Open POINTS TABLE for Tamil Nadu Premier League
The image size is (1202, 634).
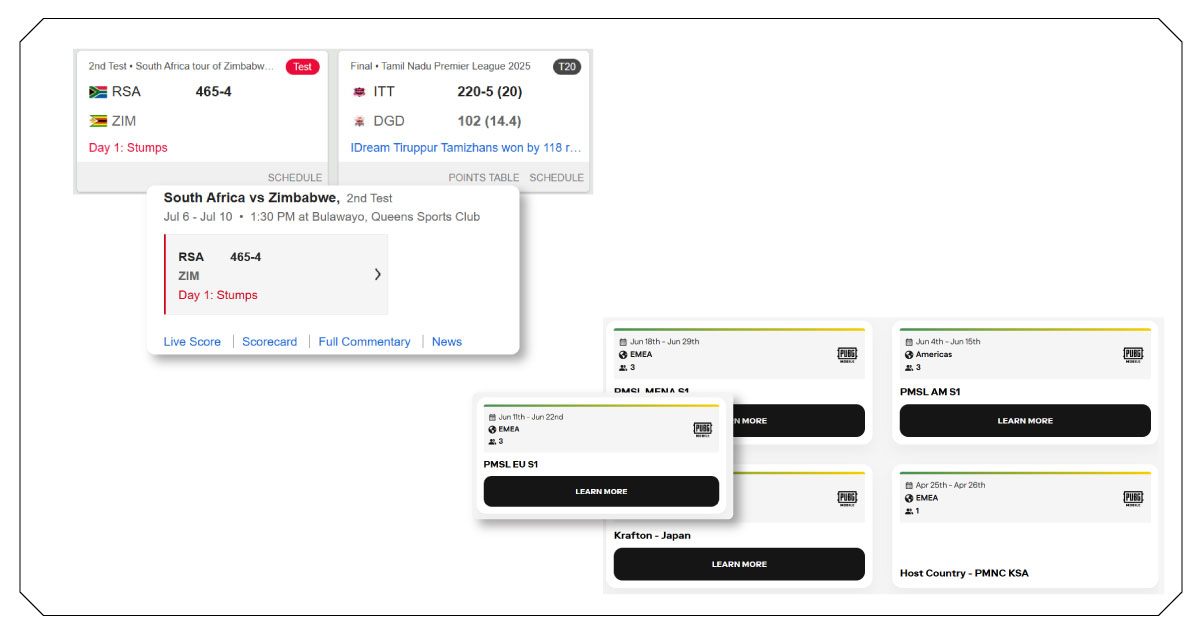pyautogui.click(x=483, y=178)
